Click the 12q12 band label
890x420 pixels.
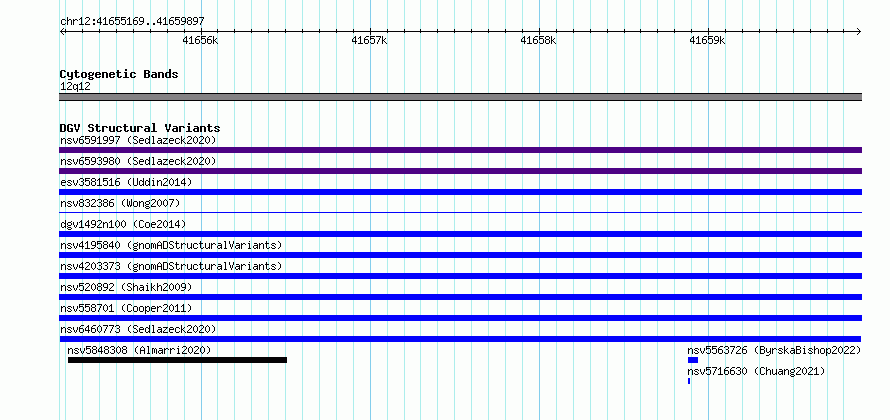pyautogui.click(x=75, y=86)
